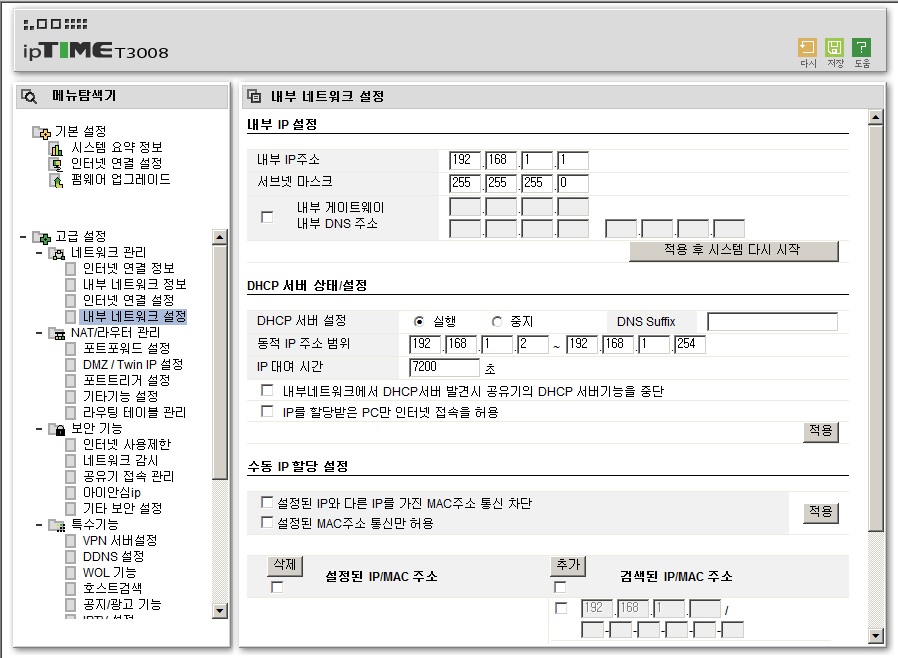The width and height of the screenshot is (898, 658).
Task: Check 내부네트워크에서 DHCP서버 발견시 중단 option
Action: [267, 391]
